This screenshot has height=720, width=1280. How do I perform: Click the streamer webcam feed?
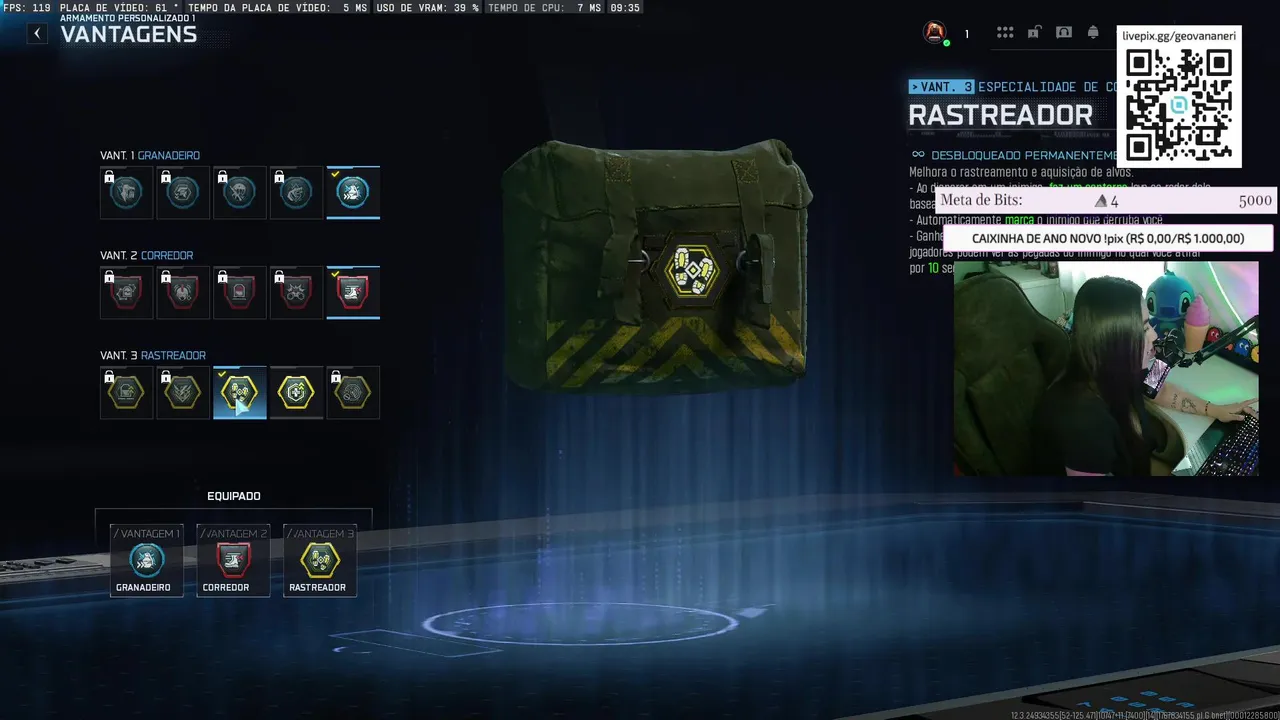coord(1106,369)
